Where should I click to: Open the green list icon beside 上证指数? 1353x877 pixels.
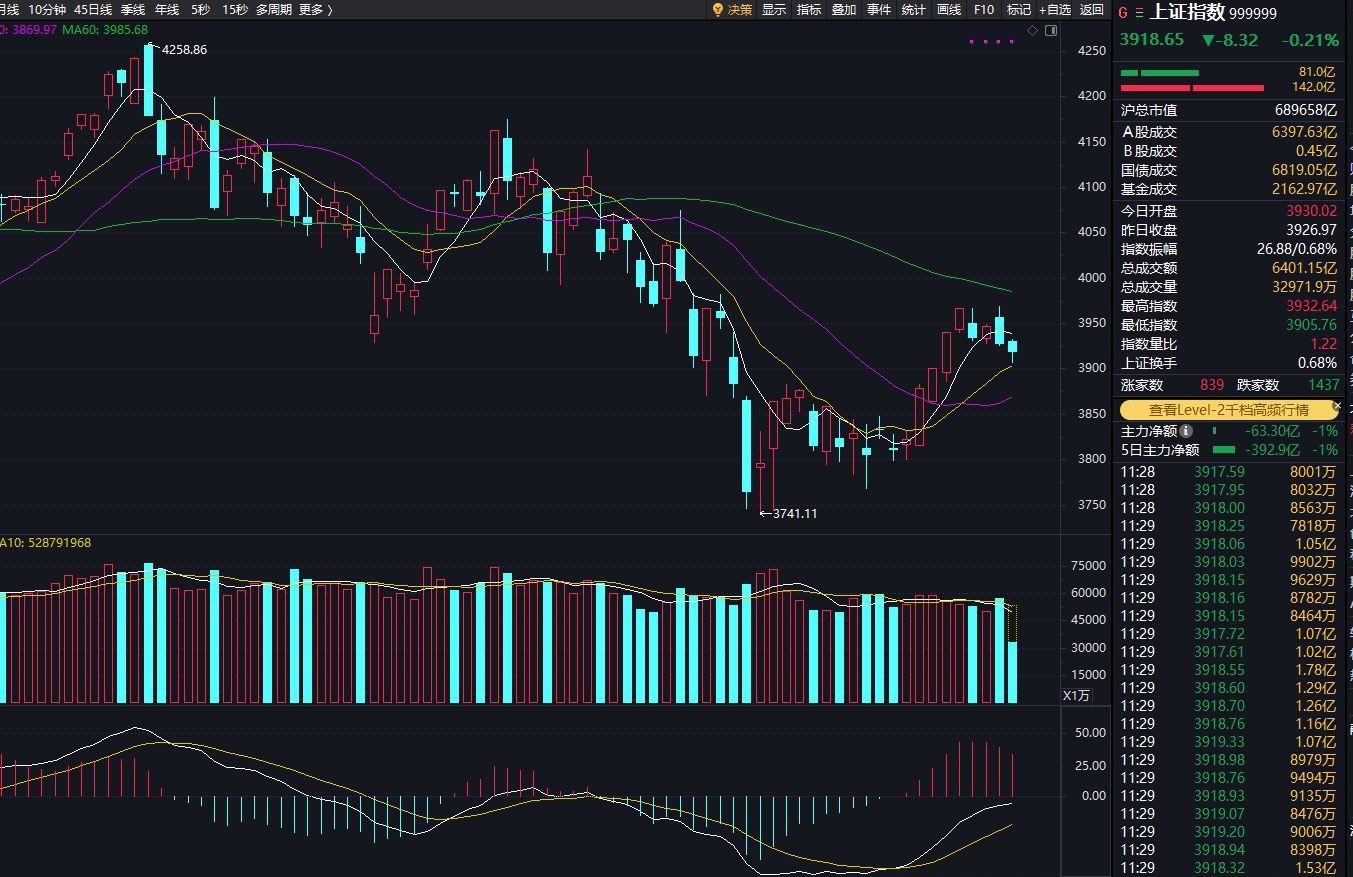(1139, 13)
